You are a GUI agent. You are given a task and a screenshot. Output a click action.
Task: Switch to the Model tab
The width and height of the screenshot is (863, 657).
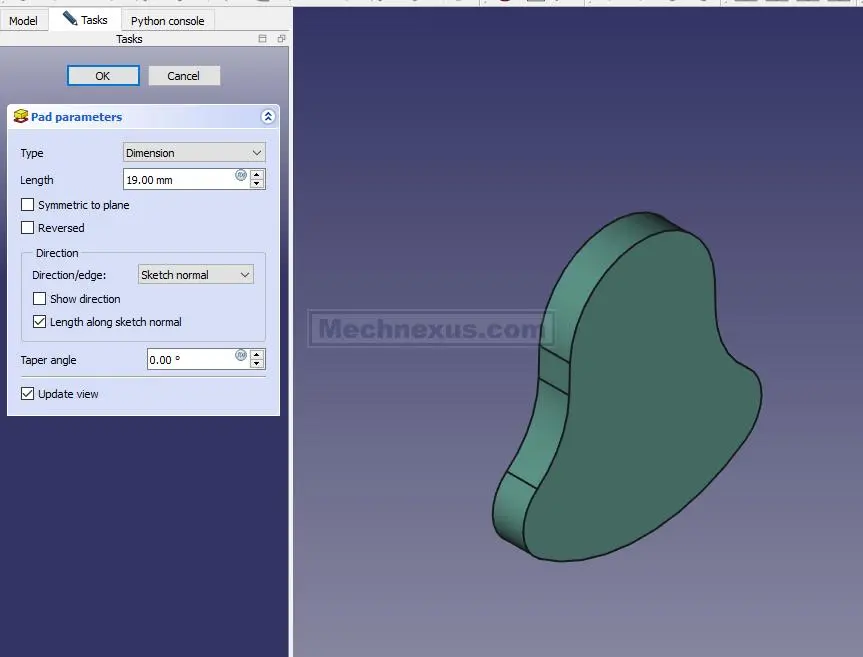click(23, 20)
